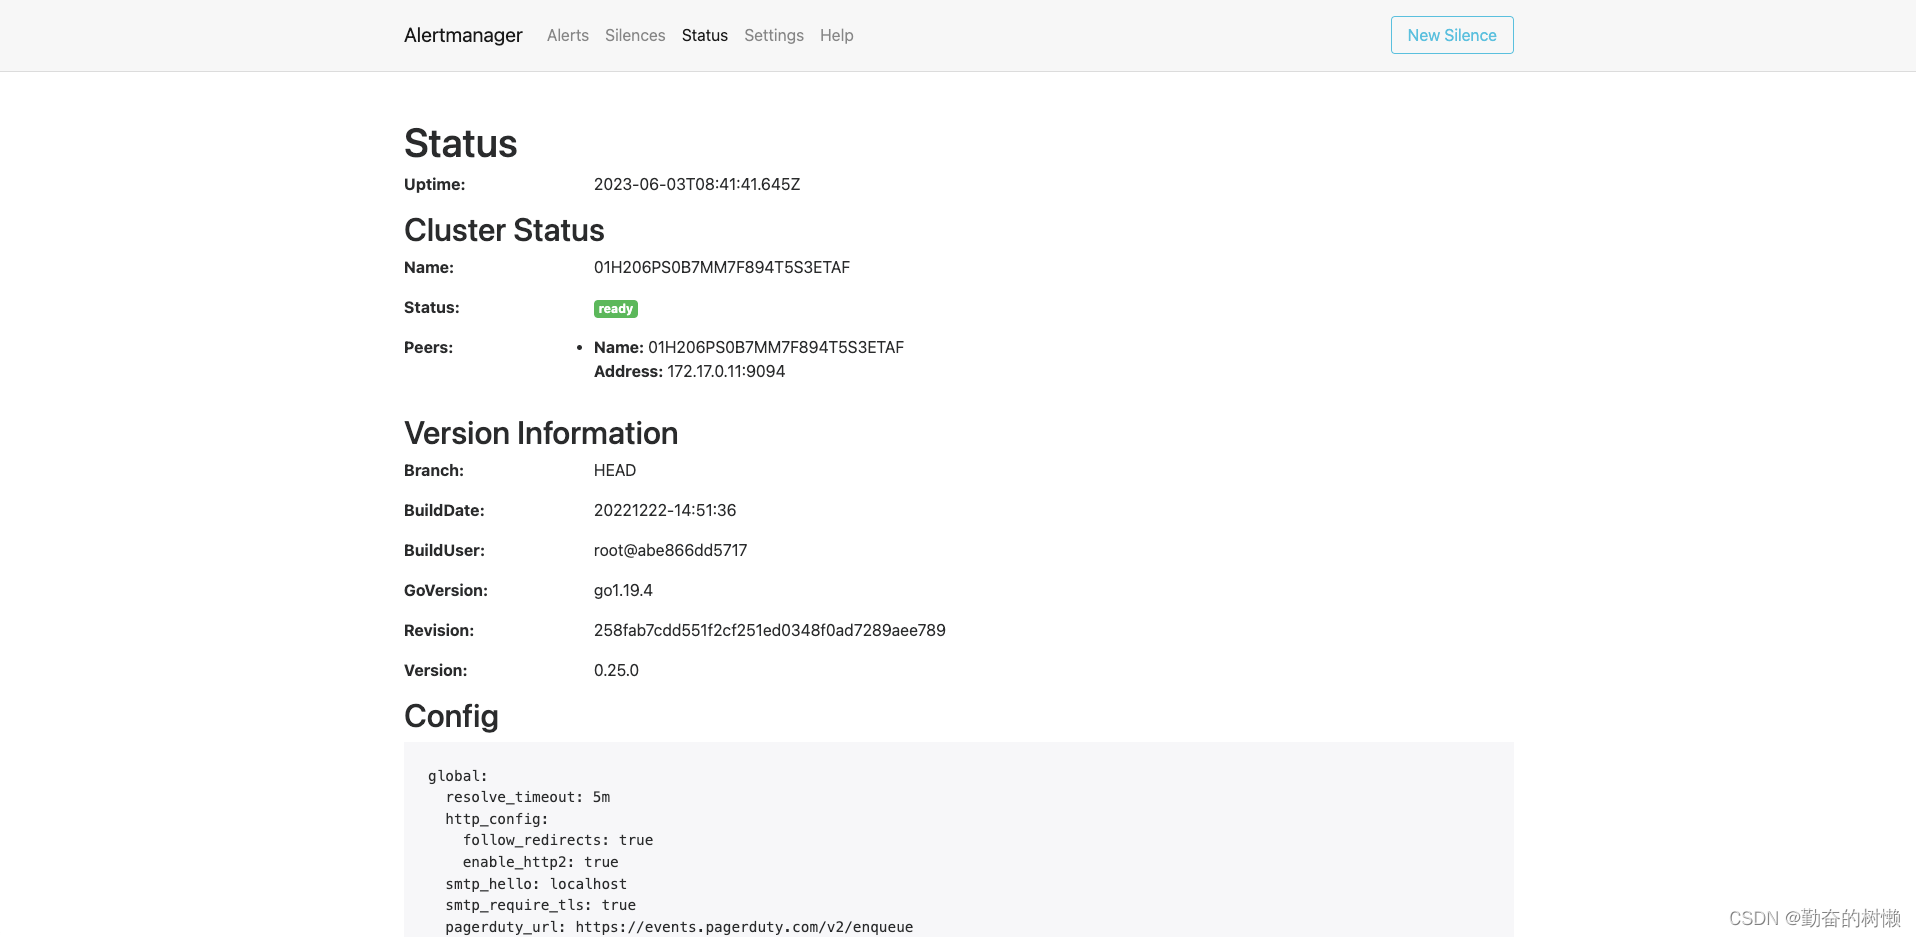Open the Alerts tab
1916x937 pixels.
(568, 35)
